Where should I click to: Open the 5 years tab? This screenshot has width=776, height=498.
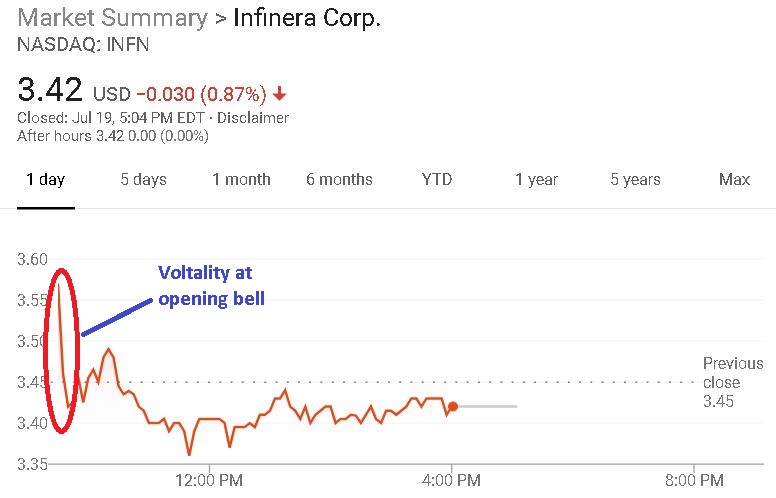coord(635,180)
